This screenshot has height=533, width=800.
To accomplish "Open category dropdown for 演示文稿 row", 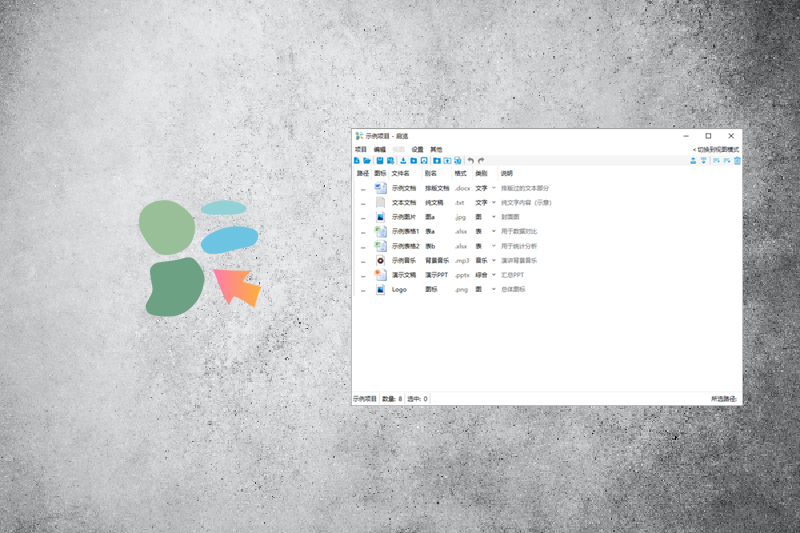I will click(x=494, y=275).
